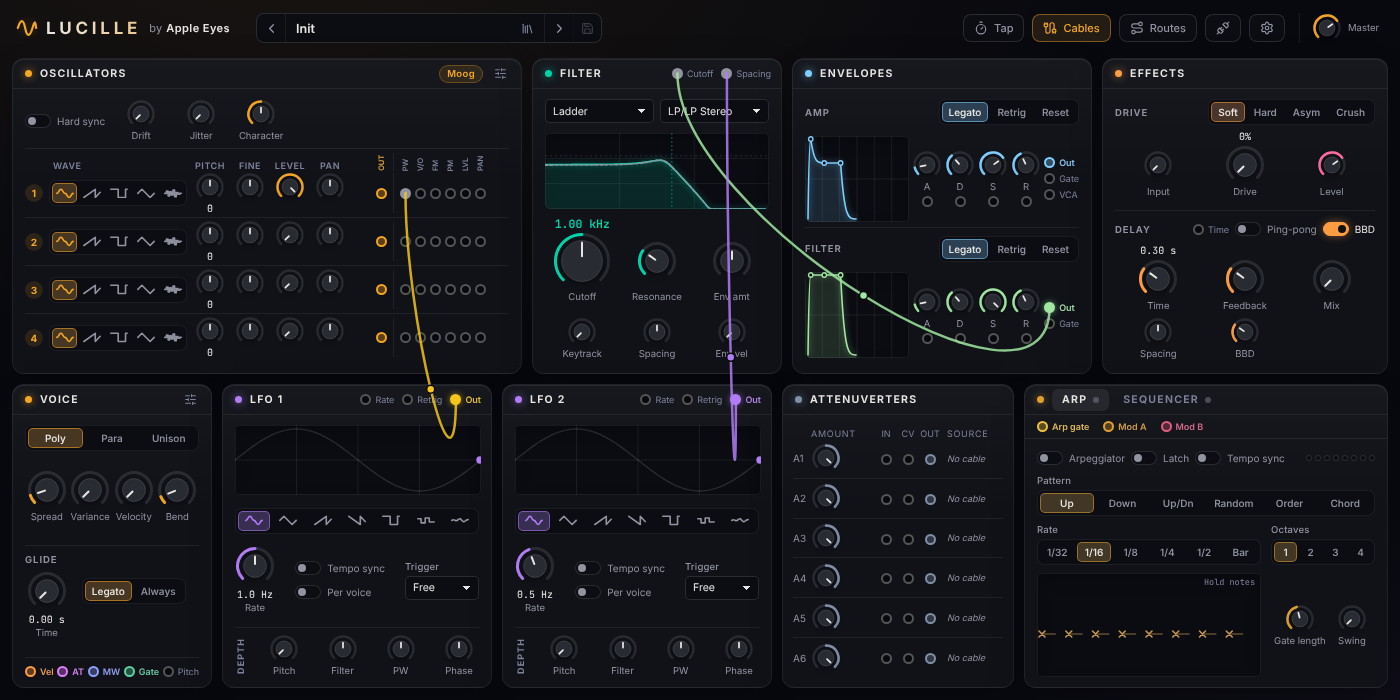
Task: Click oscillator 2 OUT jack
Action: tap(381, 241)
